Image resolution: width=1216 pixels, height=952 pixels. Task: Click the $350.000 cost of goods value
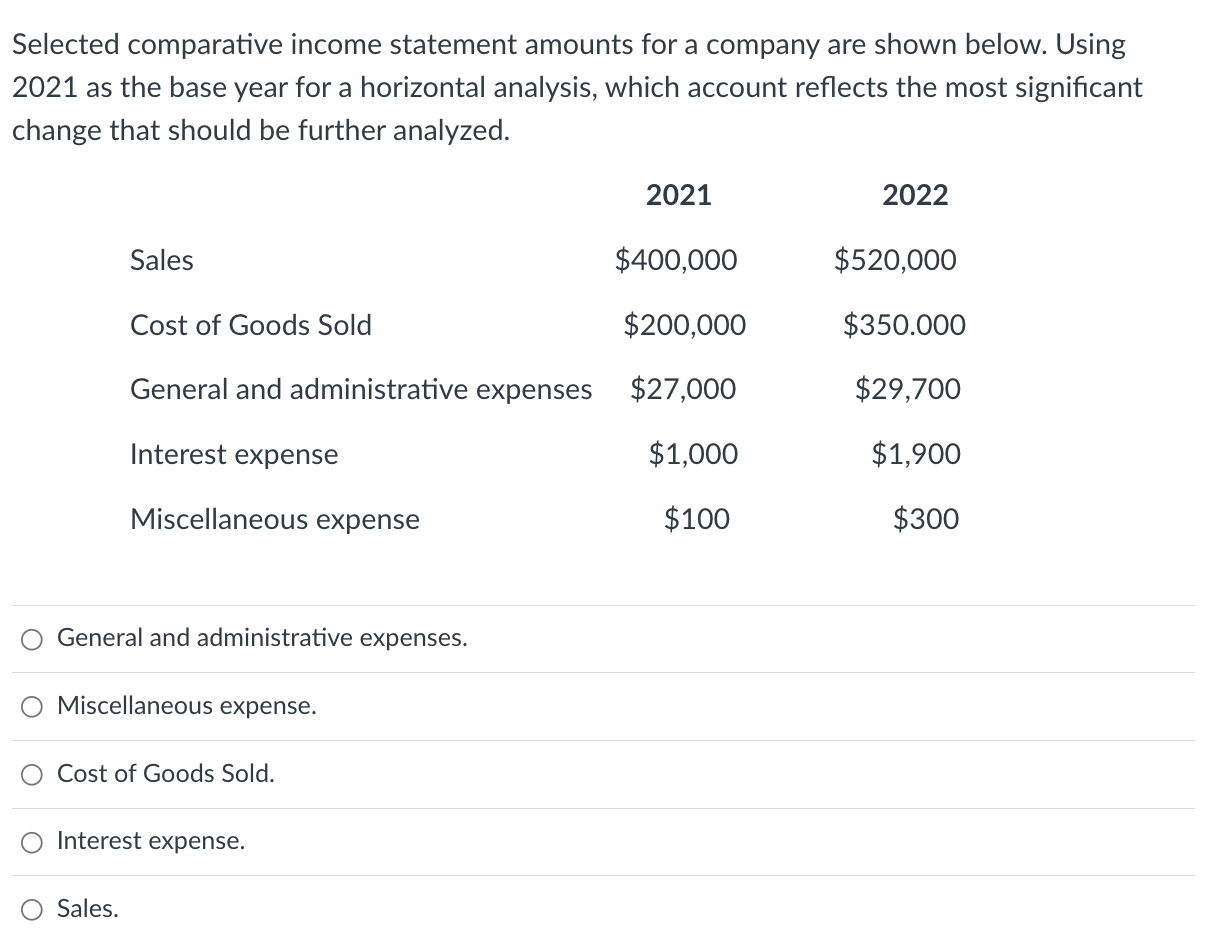pos(904,325)
